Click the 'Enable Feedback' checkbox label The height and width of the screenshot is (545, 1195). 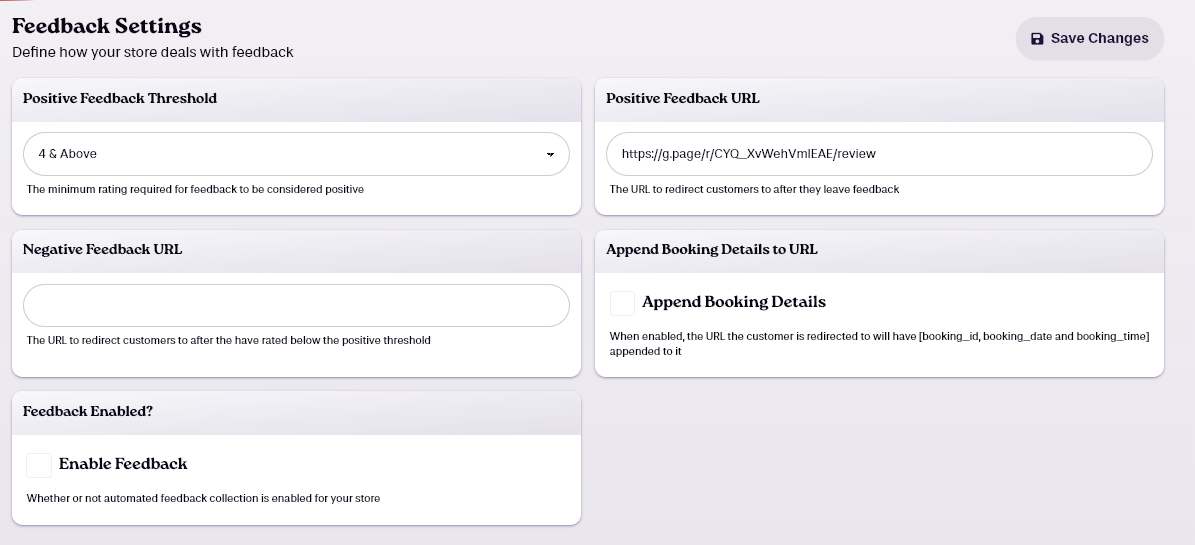click(x=123, y=463)
